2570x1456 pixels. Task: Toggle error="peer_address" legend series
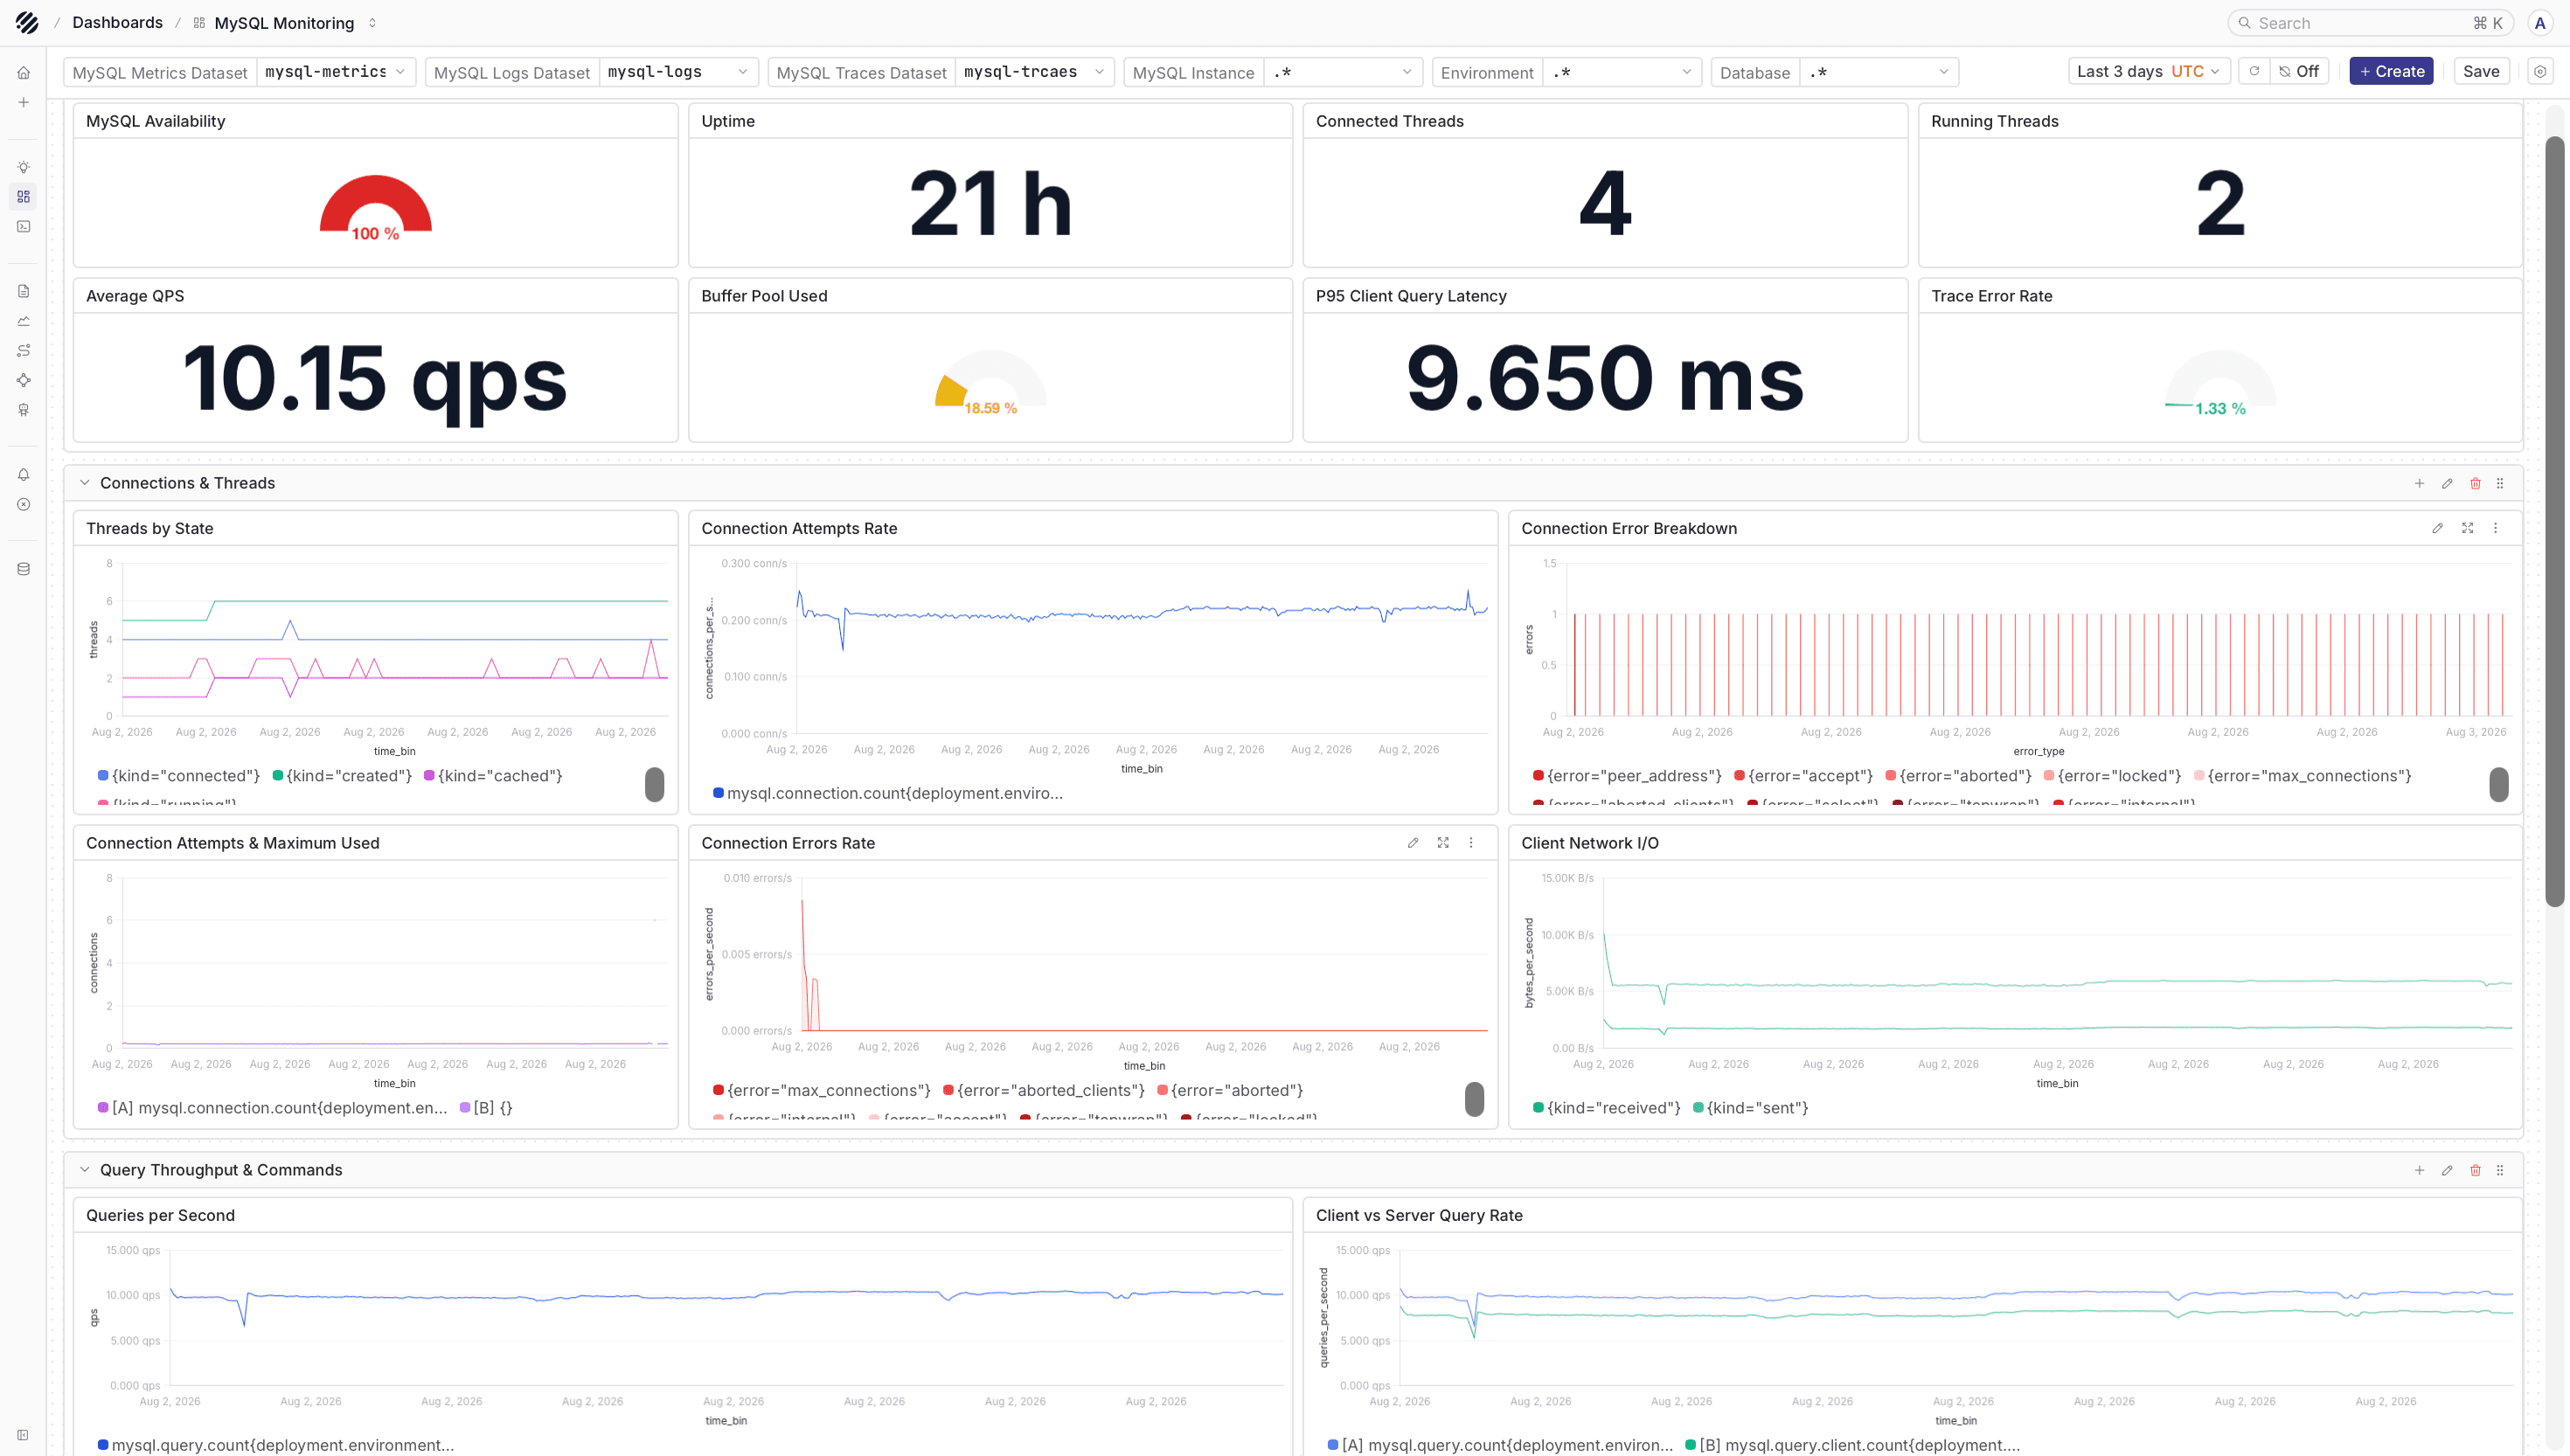[x=1627, y=776]
